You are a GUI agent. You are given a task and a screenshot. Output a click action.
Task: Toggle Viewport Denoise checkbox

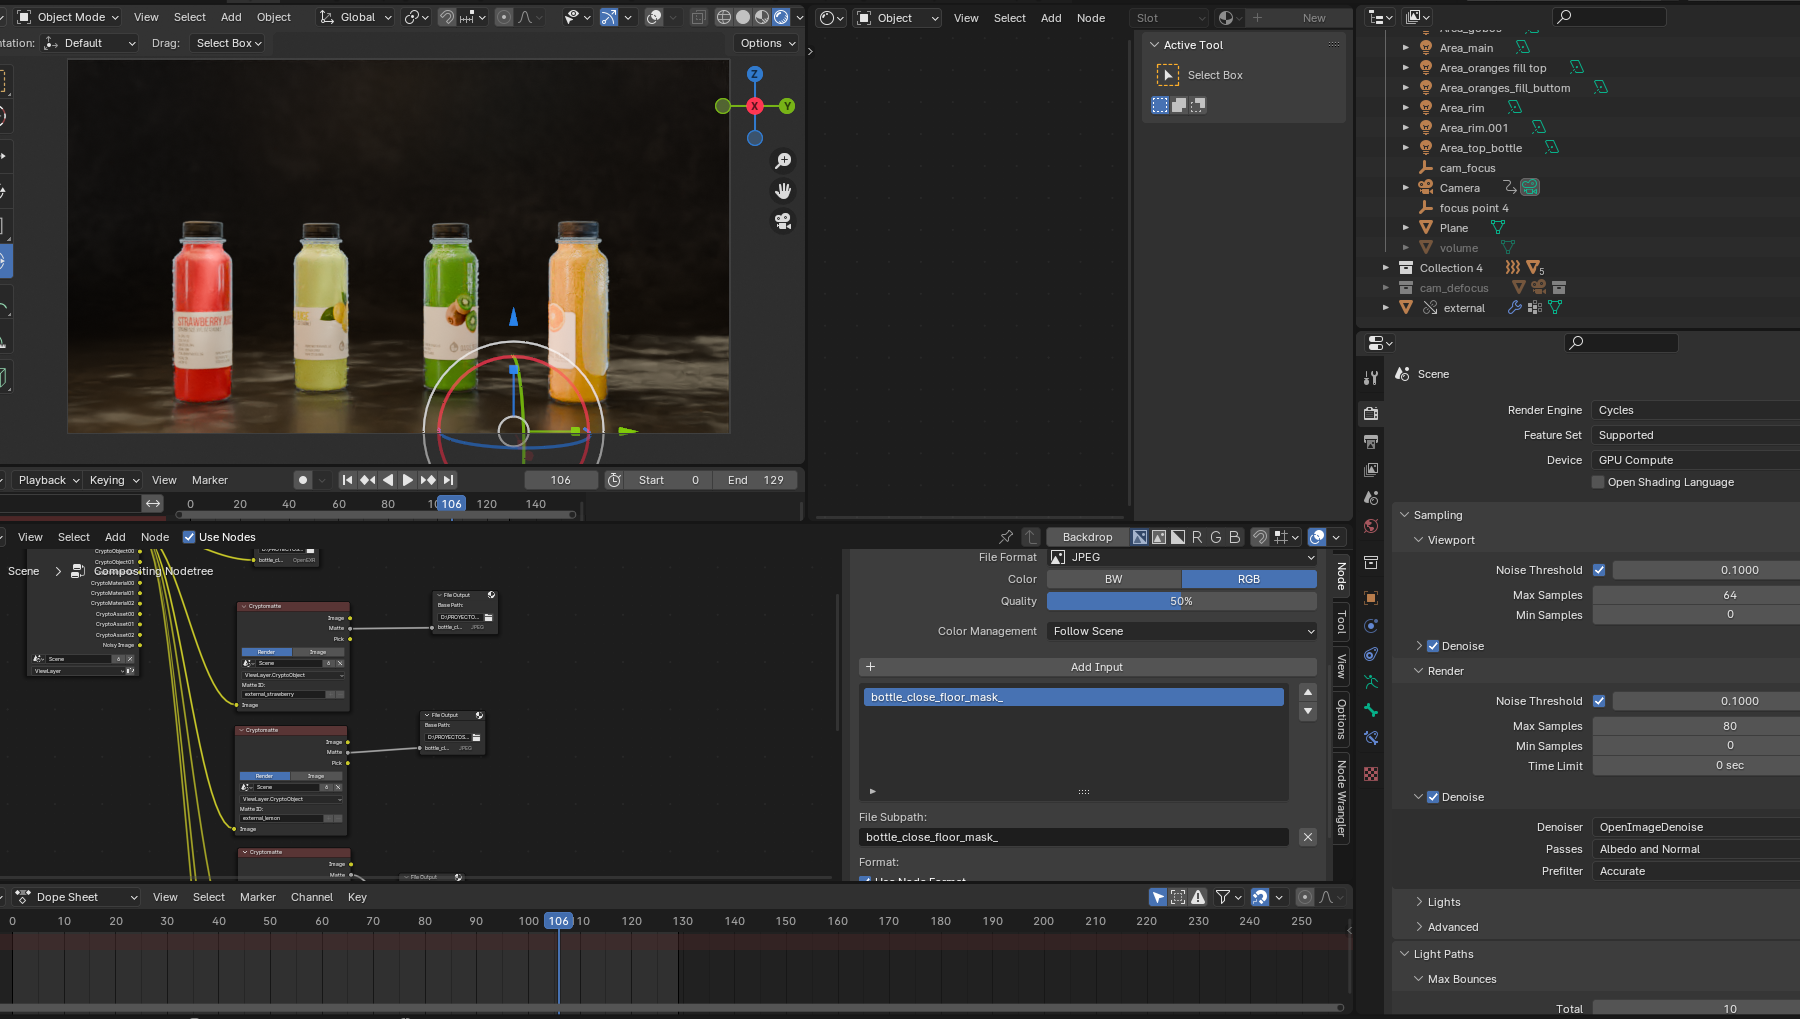click(1433, 646)
